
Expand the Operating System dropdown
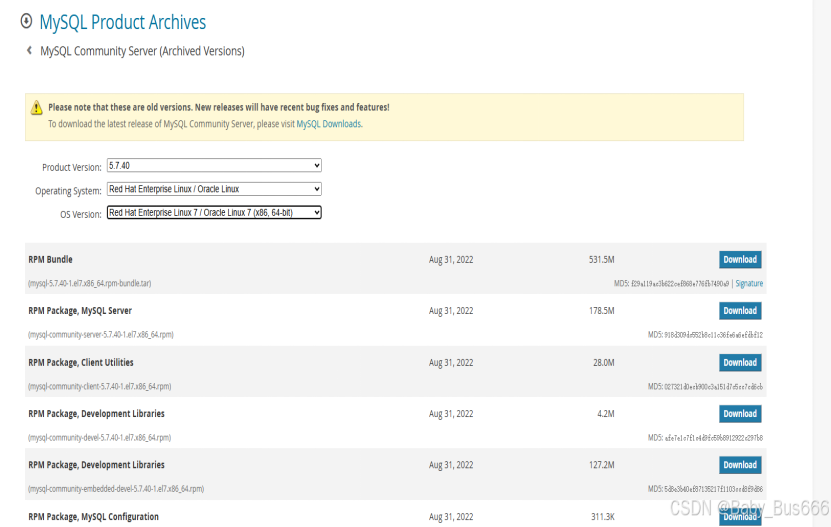pos(214,189)
